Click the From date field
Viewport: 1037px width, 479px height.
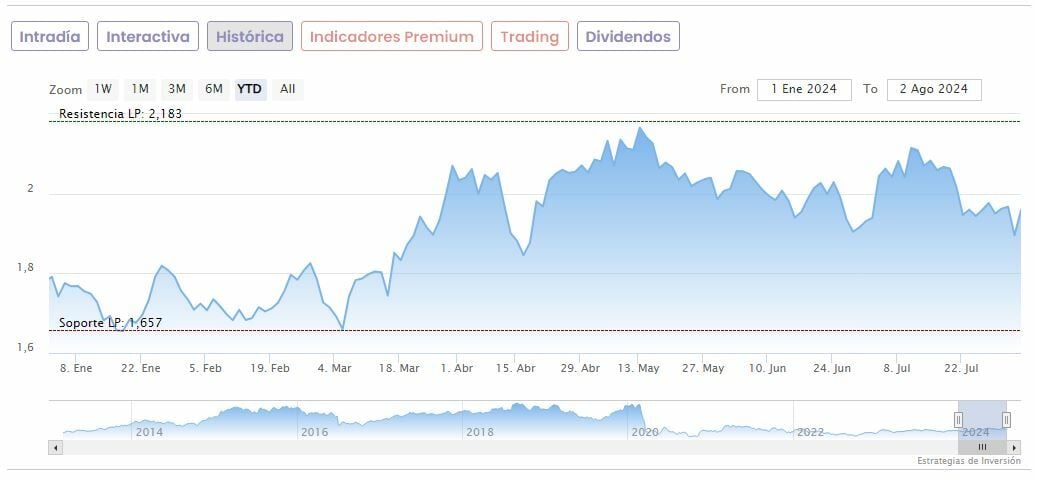(x=804, y=89)
